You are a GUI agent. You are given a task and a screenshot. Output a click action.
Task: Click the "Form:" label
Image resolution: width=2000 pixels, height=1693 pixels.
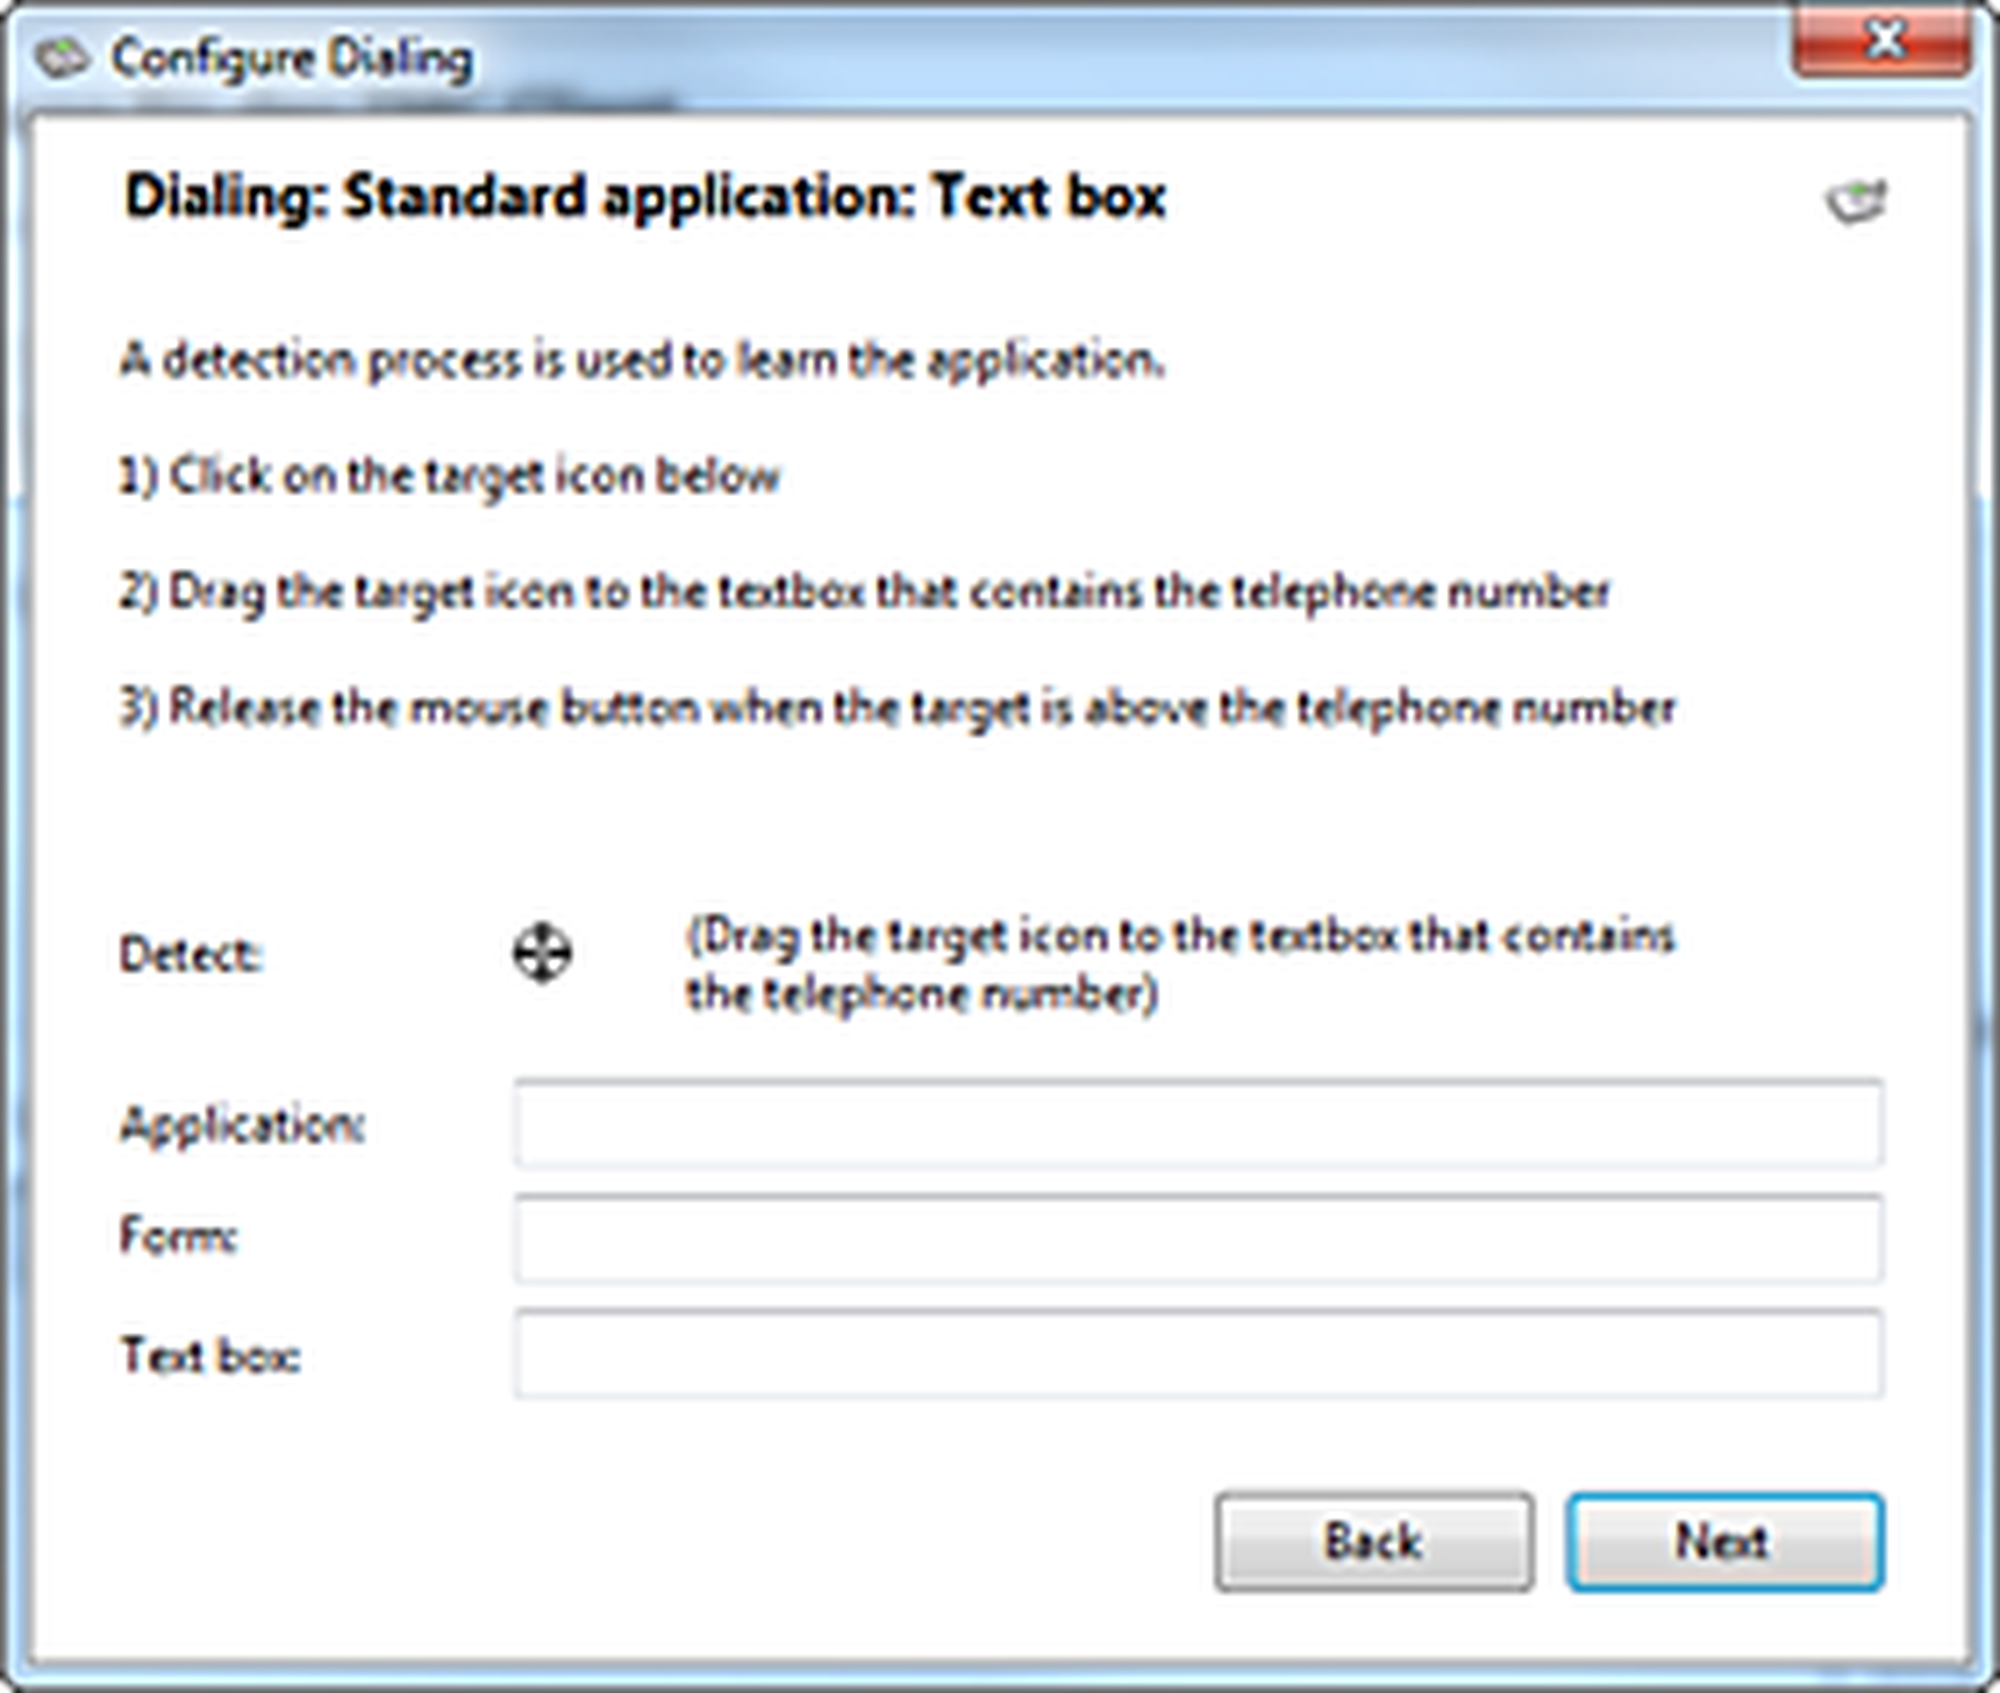(x=179, y=1236)
